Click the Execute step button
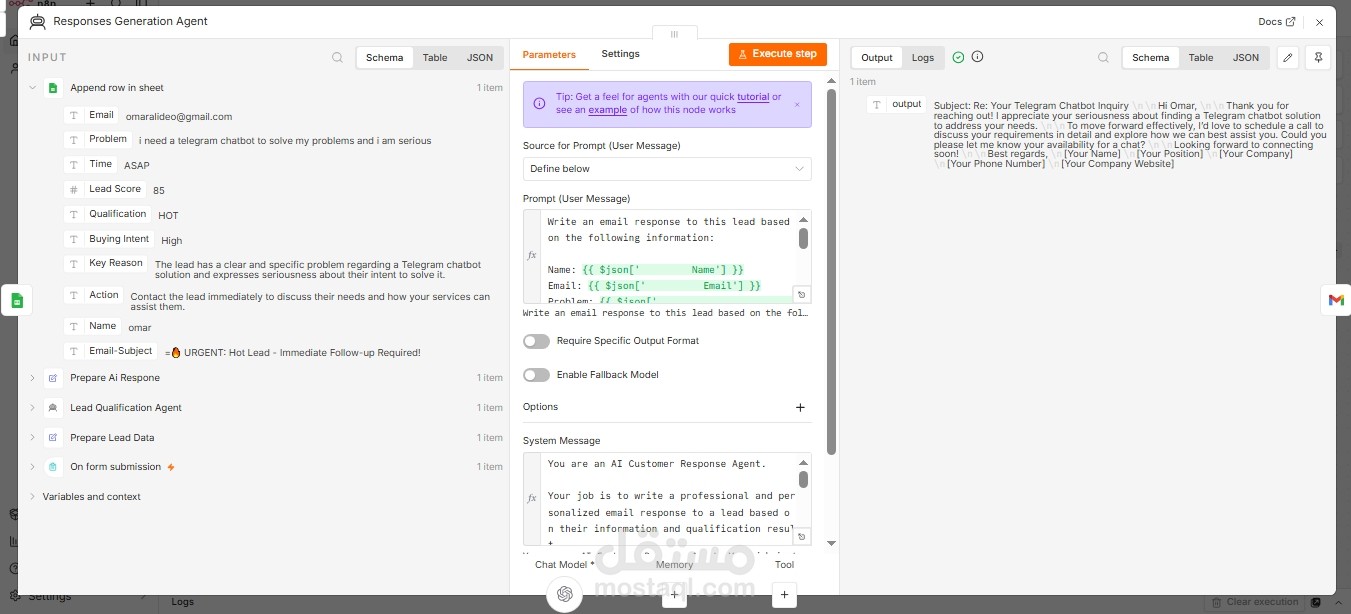The width and height of the screenshot is (1351, 614). pos(778,54)
